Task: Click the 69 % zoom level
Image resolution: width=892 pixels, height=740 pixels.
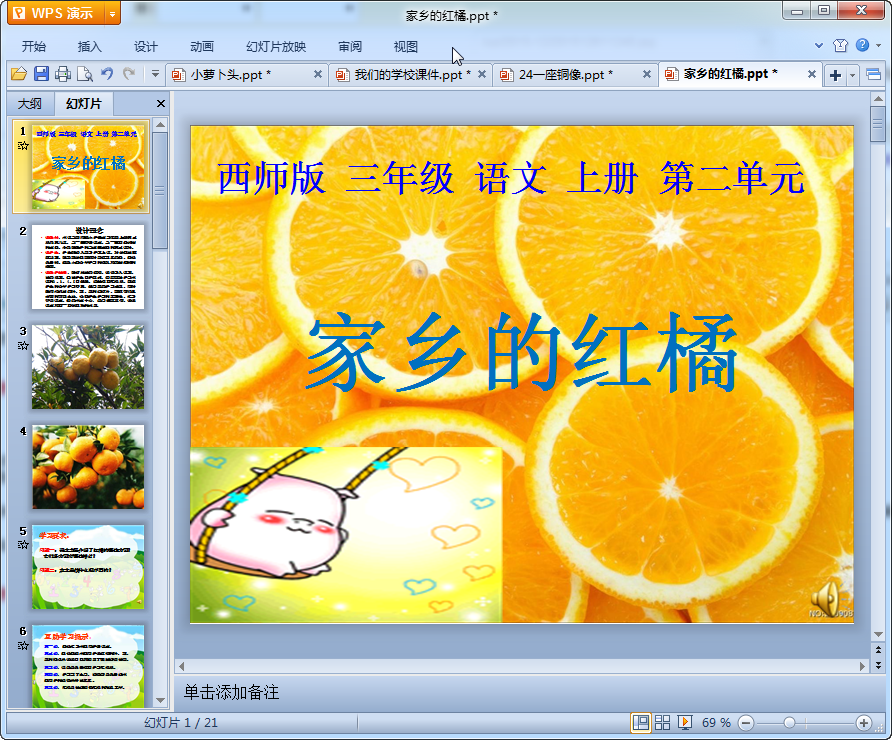Action: (716, 723)
